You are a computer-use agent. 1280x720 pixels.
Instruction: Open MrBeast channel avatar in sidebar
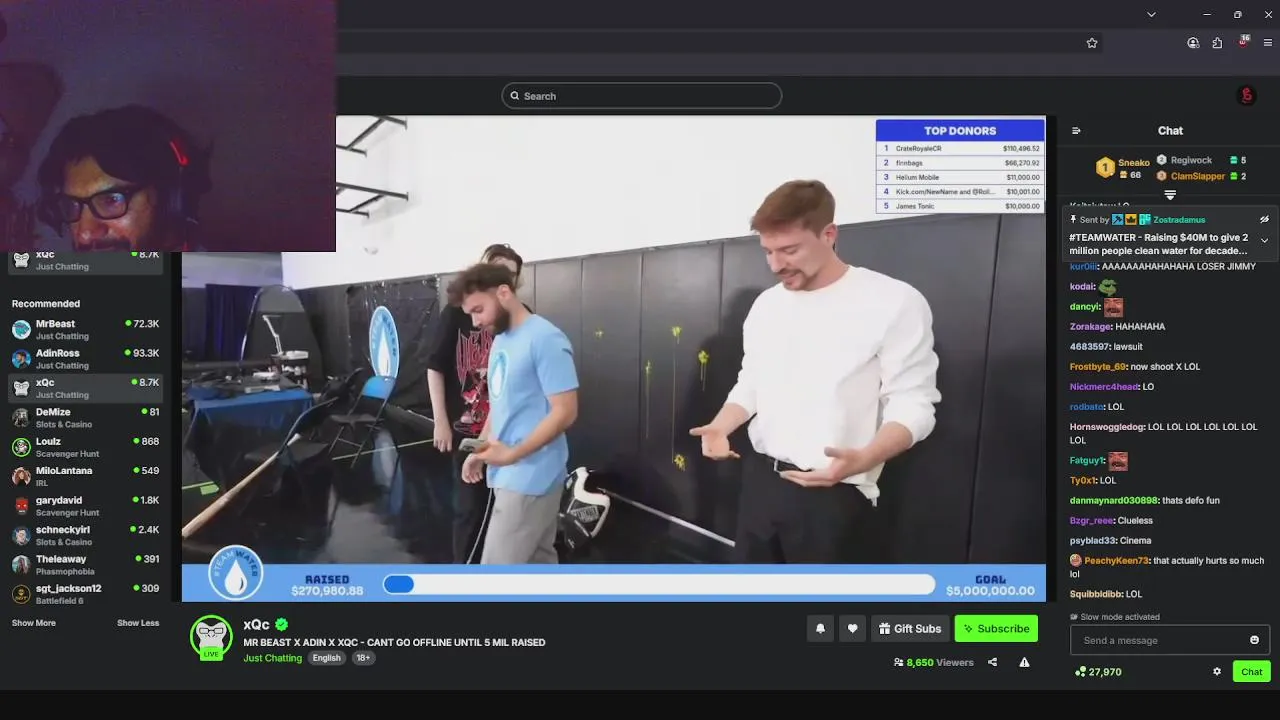tap(21, 329)
